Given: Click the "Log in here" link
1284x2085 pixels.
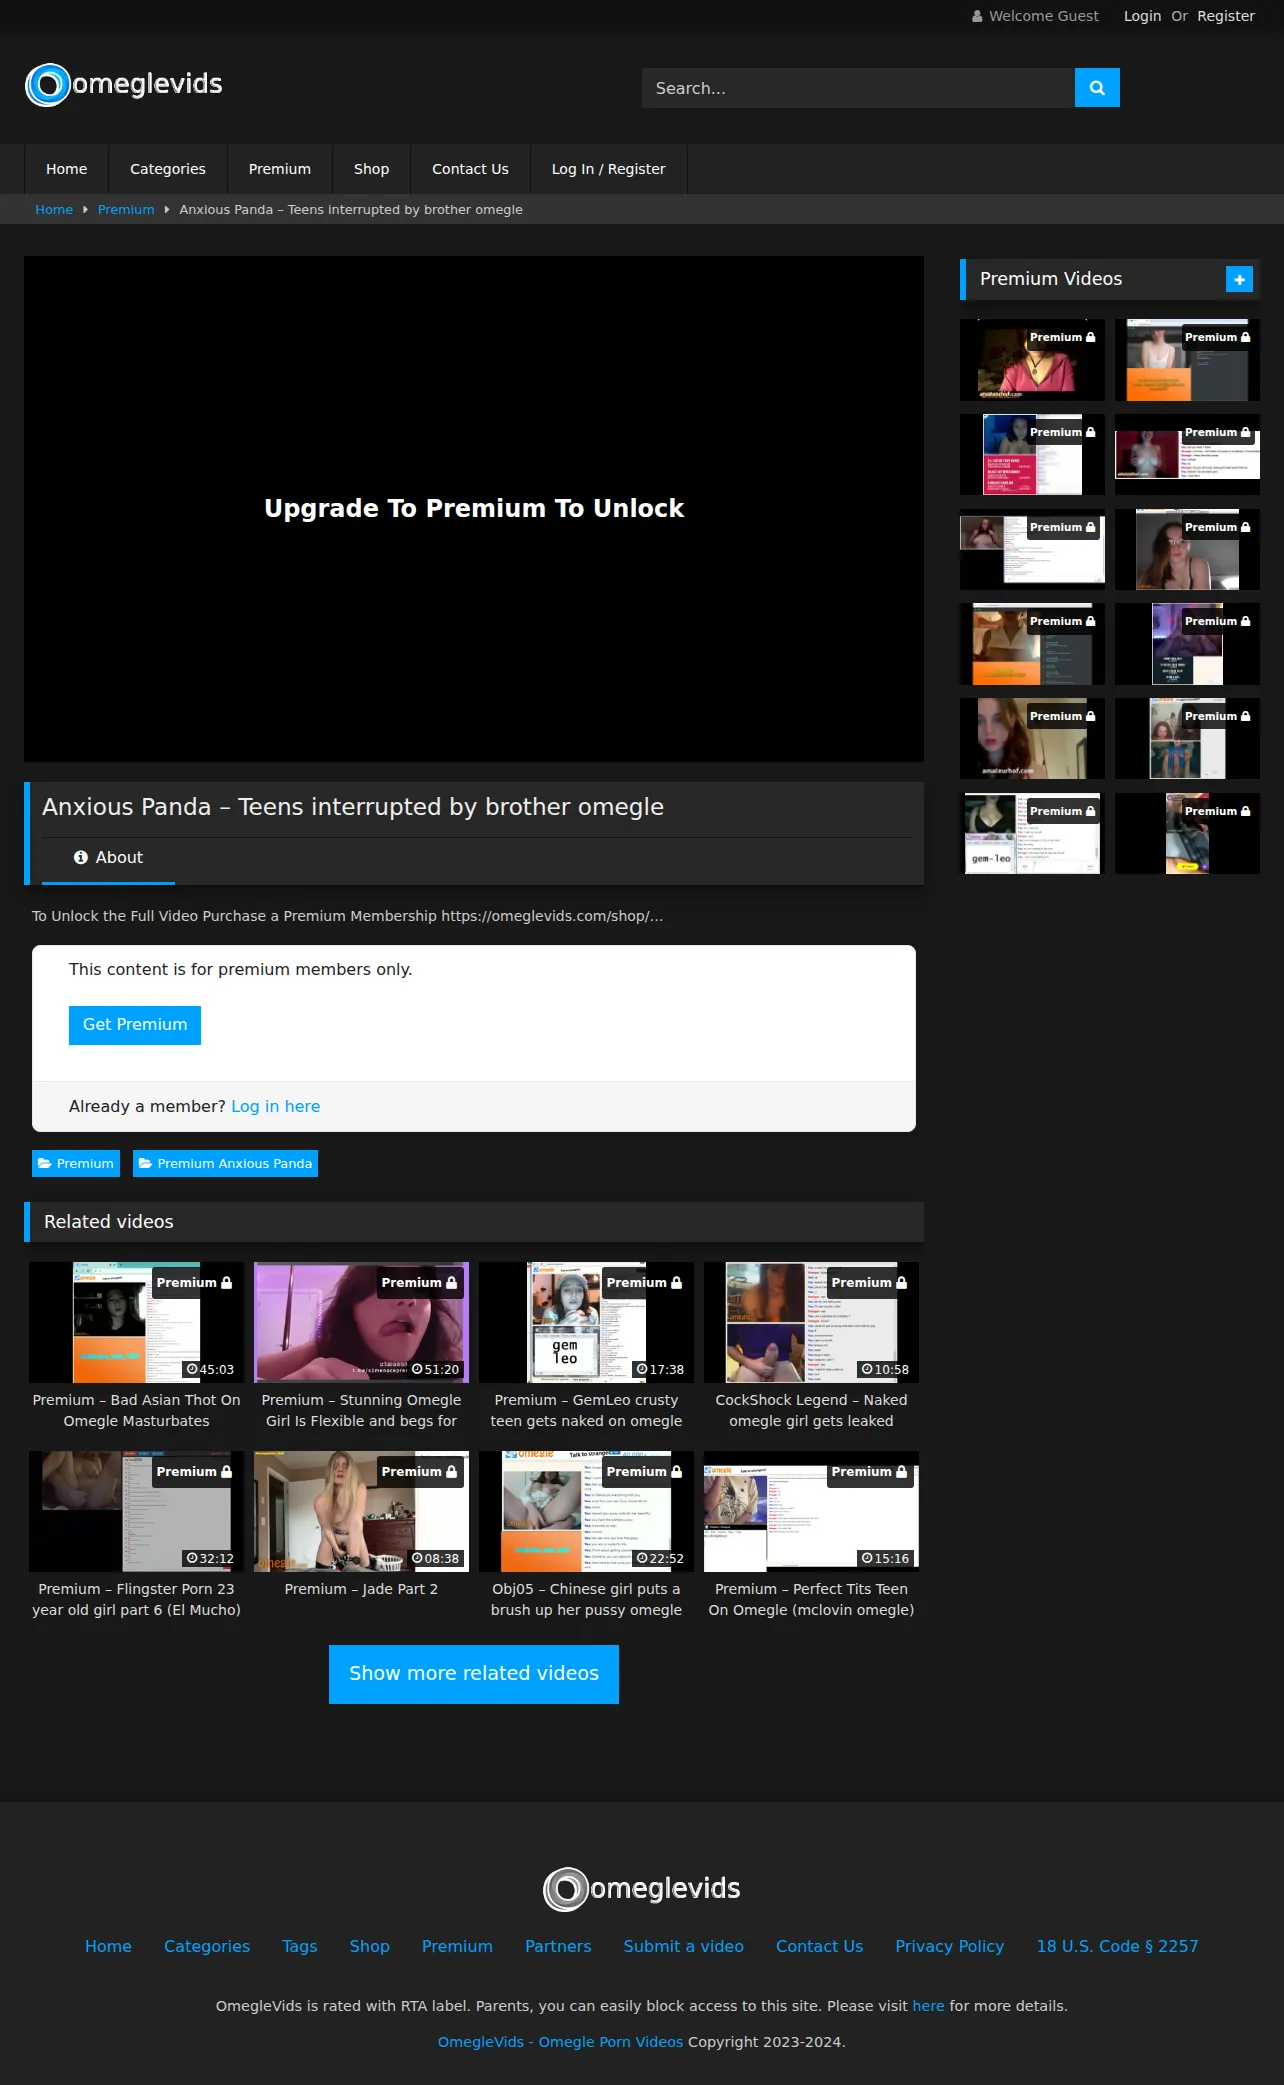Looking at the screenshot, I should tap(276, 1107).
